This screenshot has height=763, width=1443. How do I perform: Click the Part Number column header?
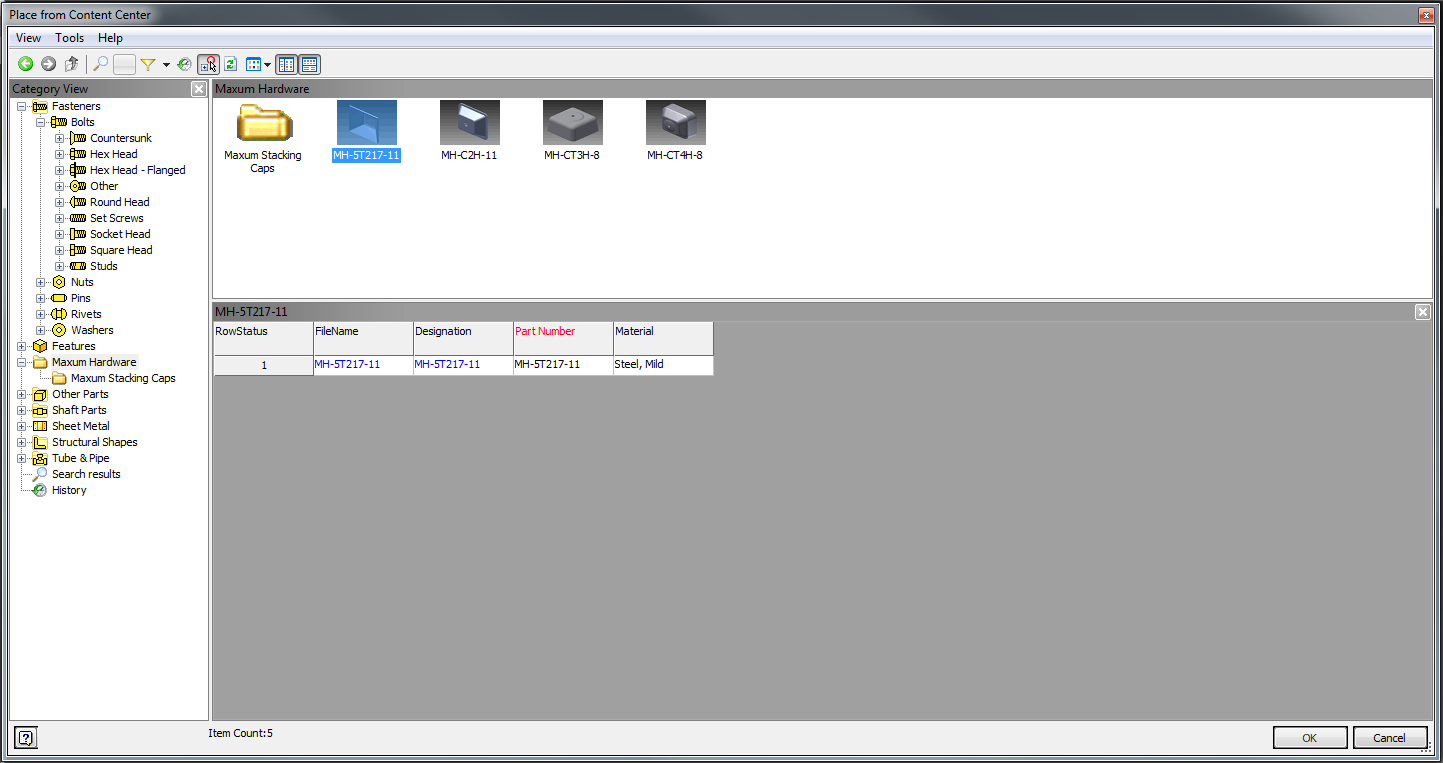pos(545,331)
